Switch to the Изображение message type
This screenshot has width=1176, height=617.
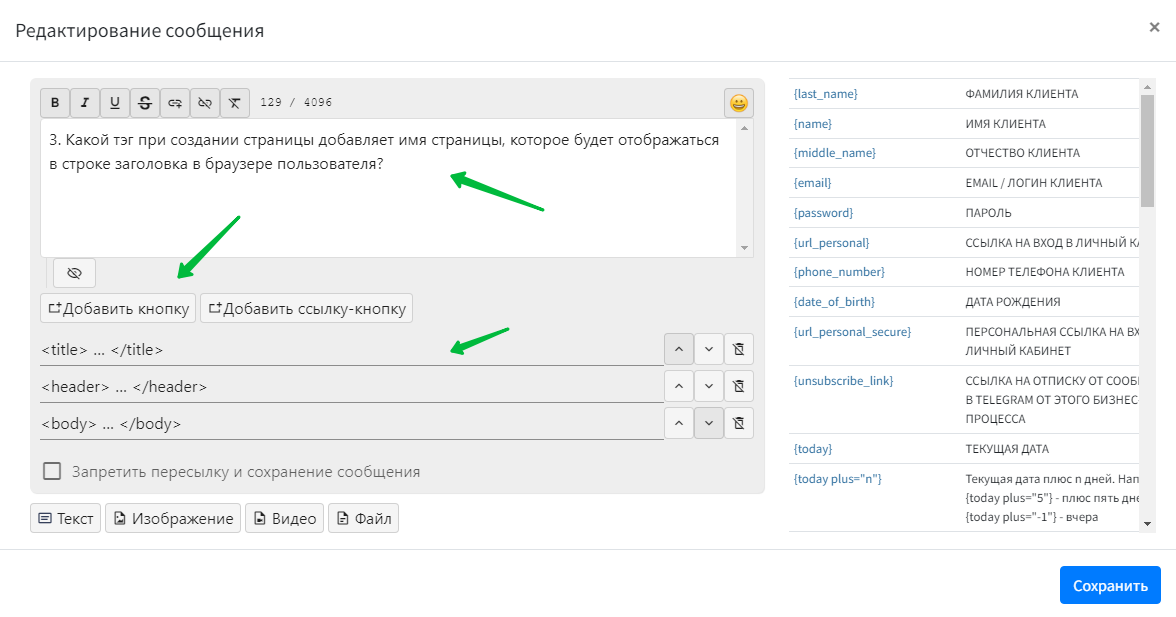coord(173,518)
